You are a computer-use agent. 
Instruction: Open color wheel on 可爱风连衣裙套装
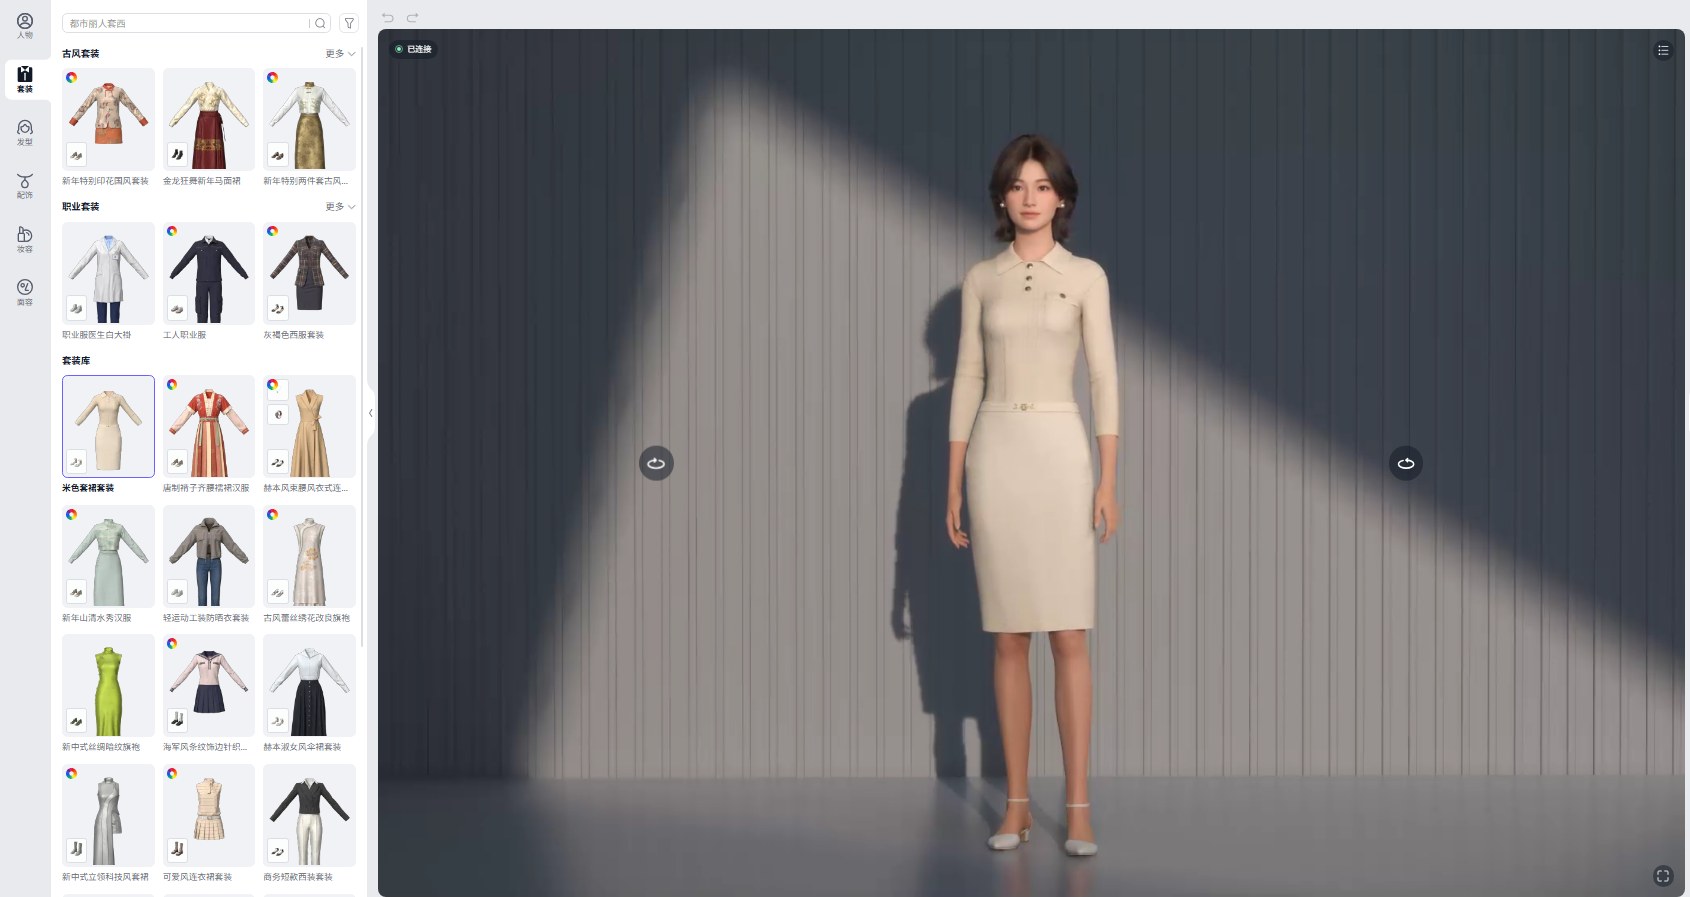(x=172, y=773)
